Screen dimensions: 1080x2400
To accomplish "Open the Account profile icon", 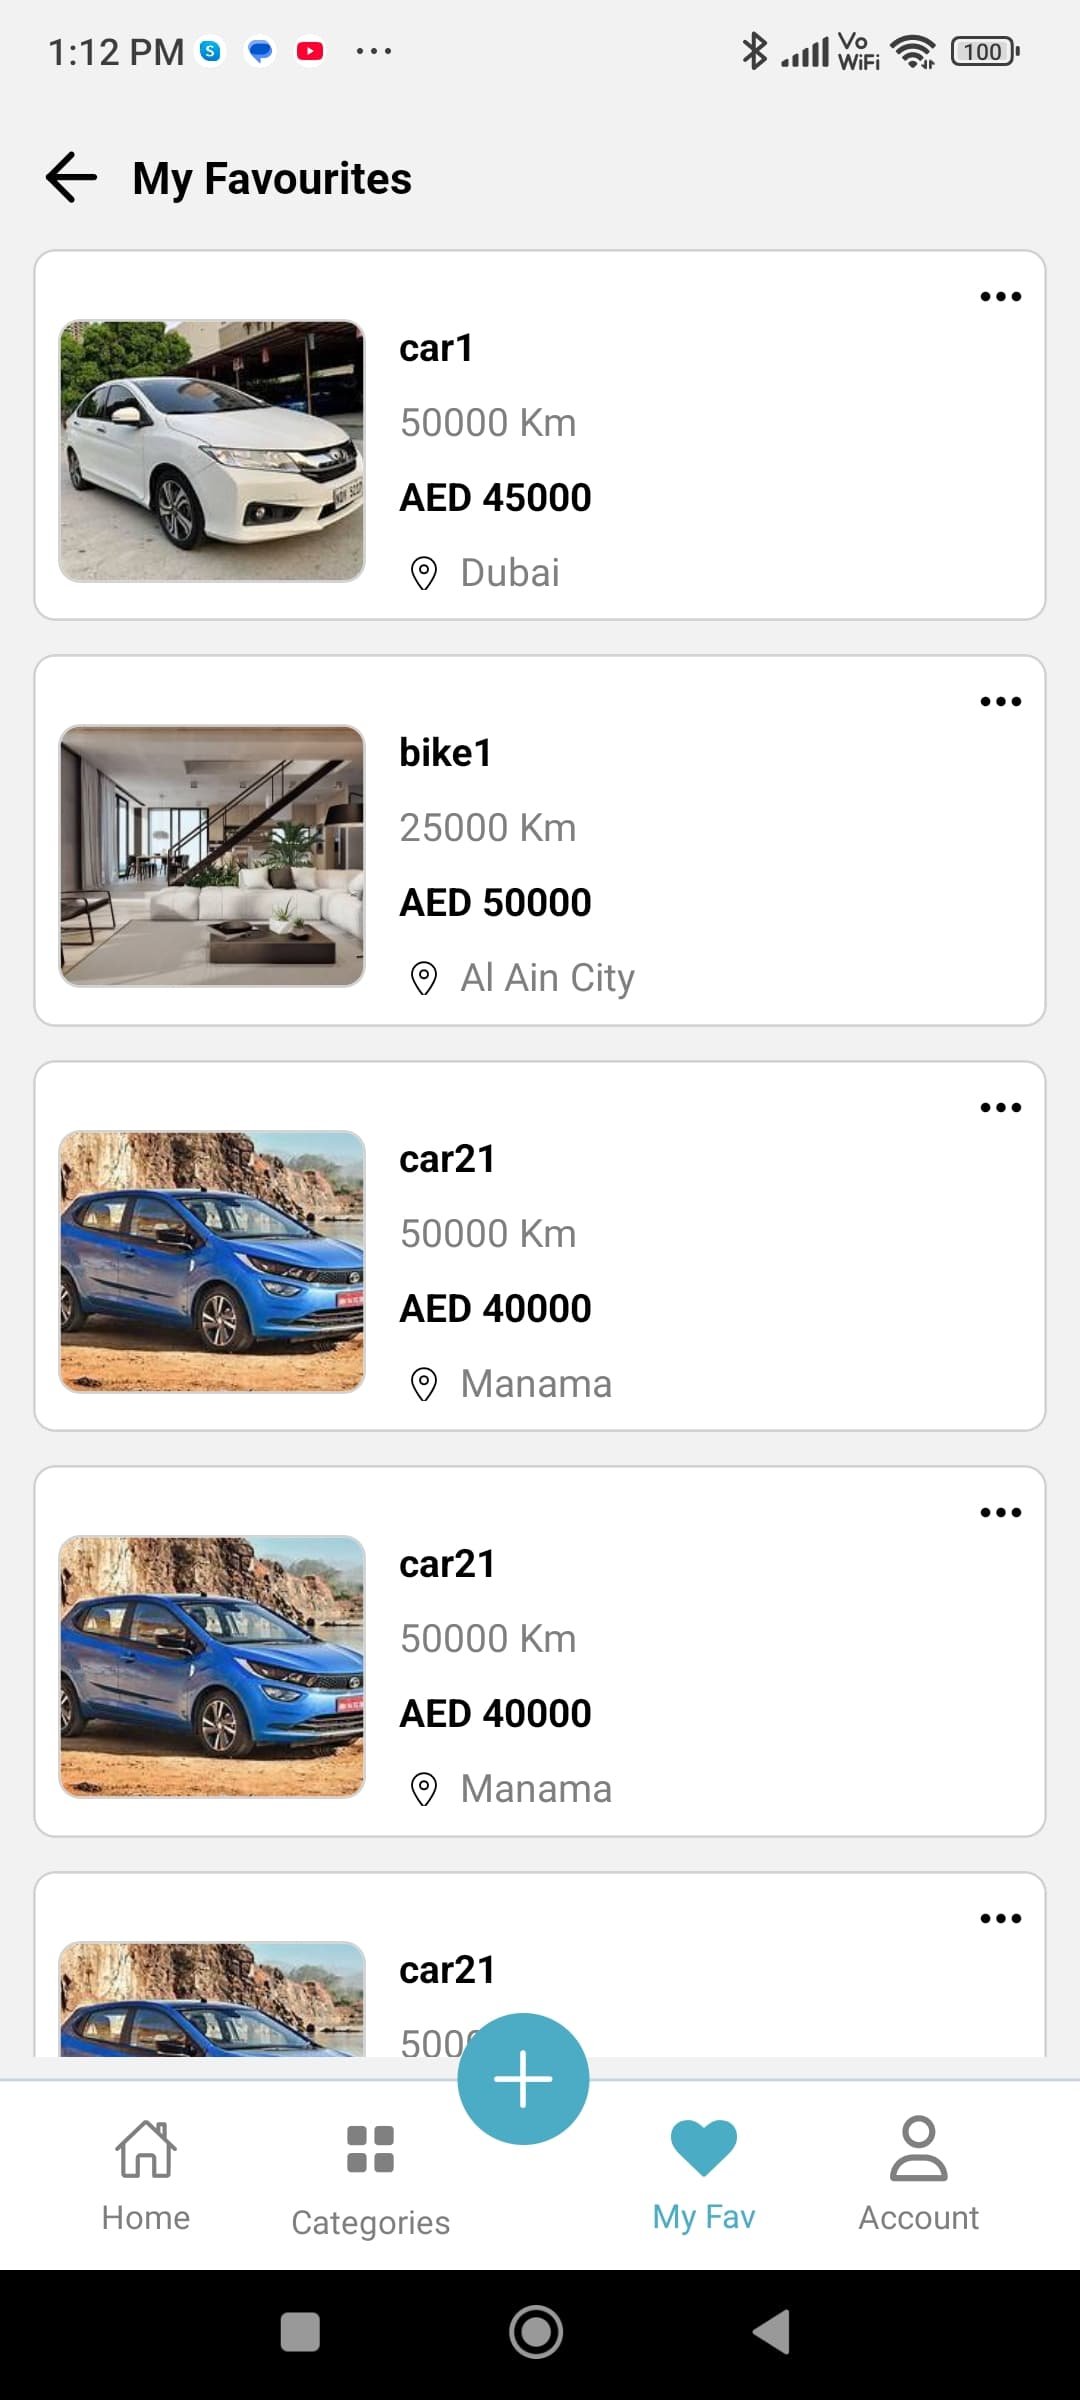I will pos(918,2148).
